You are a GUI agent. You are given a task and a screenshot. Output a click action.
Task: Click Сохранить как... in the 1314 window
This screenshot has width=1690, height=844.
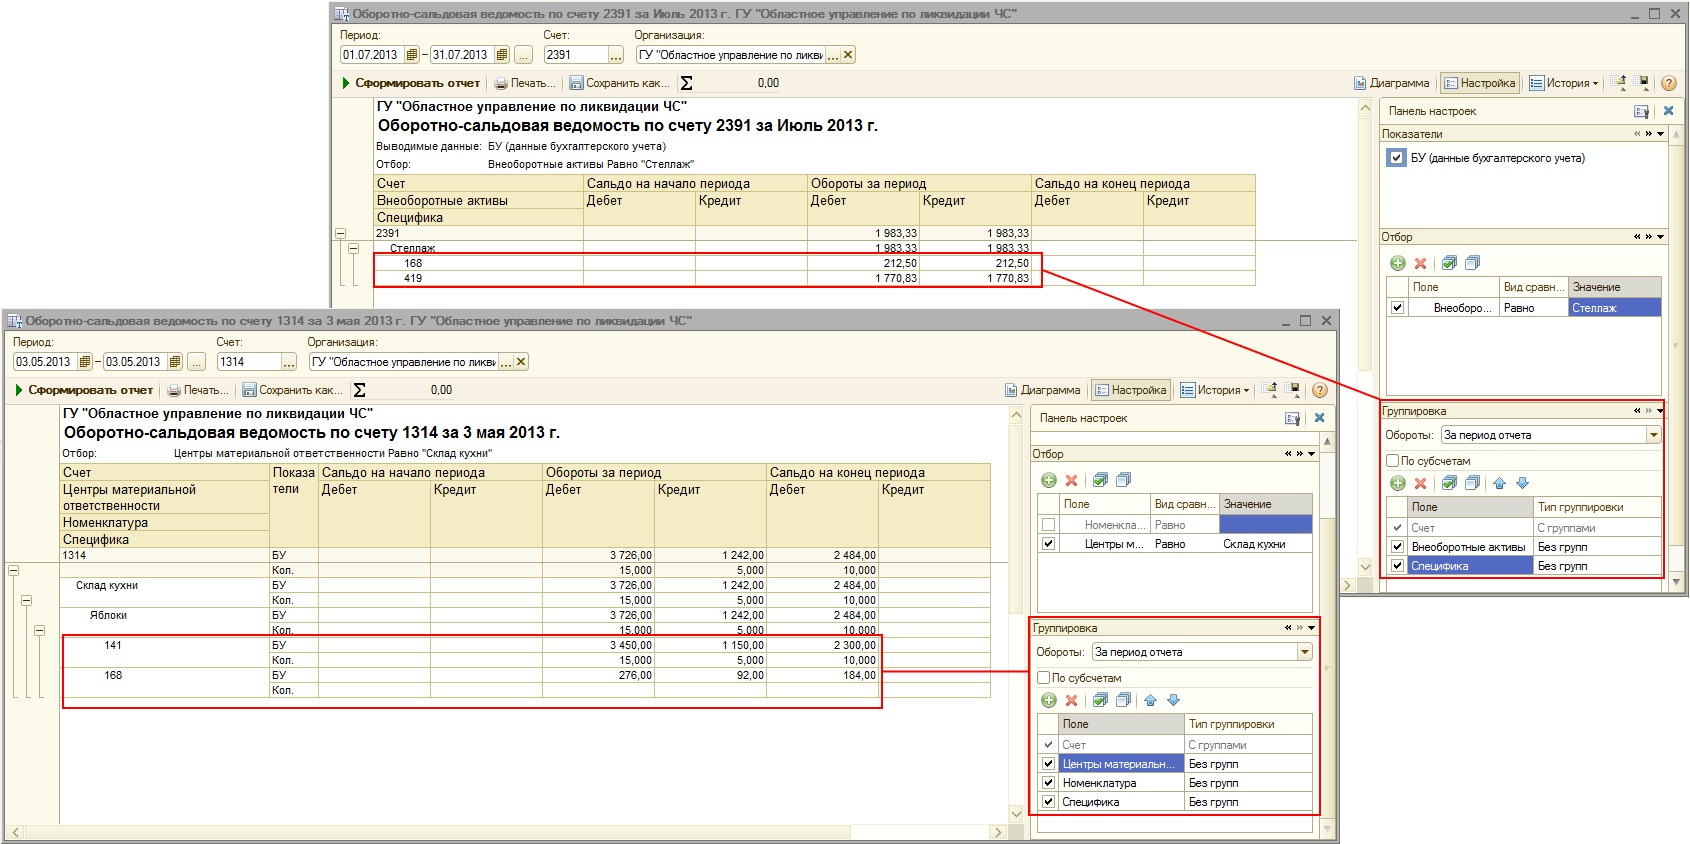click(293, 390)
